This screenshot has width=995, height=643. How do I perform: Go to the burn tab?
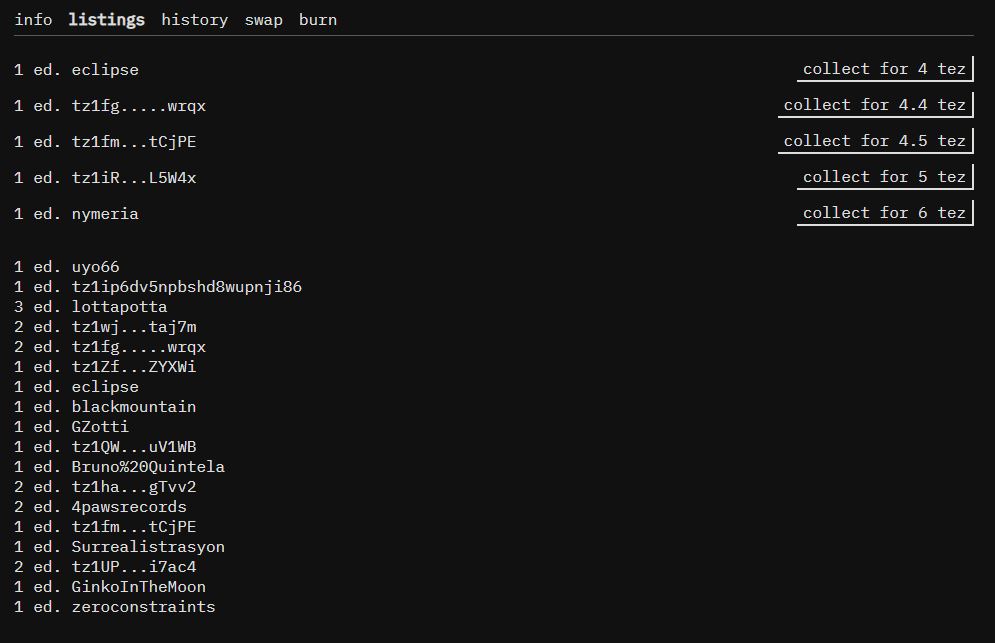coord(317,20)
